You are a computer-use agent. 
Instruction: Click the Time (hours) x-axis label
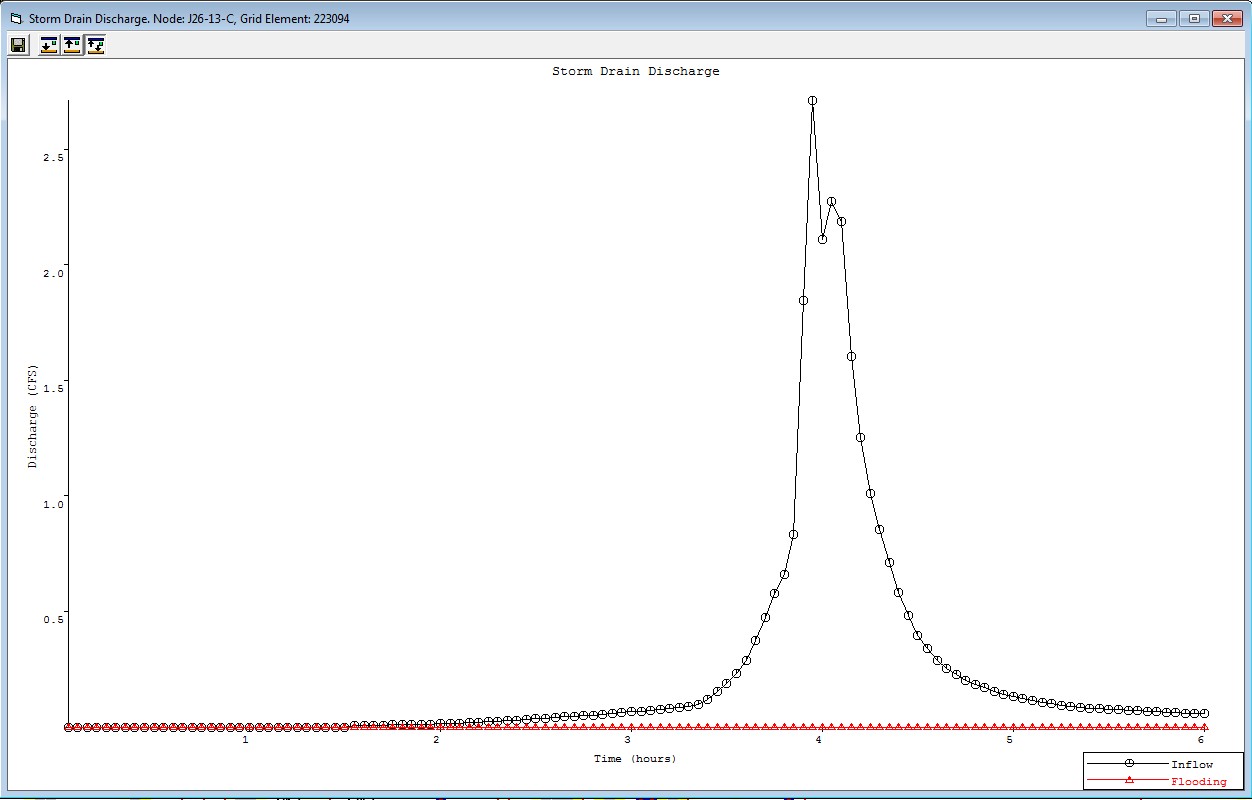pos(635,759)
